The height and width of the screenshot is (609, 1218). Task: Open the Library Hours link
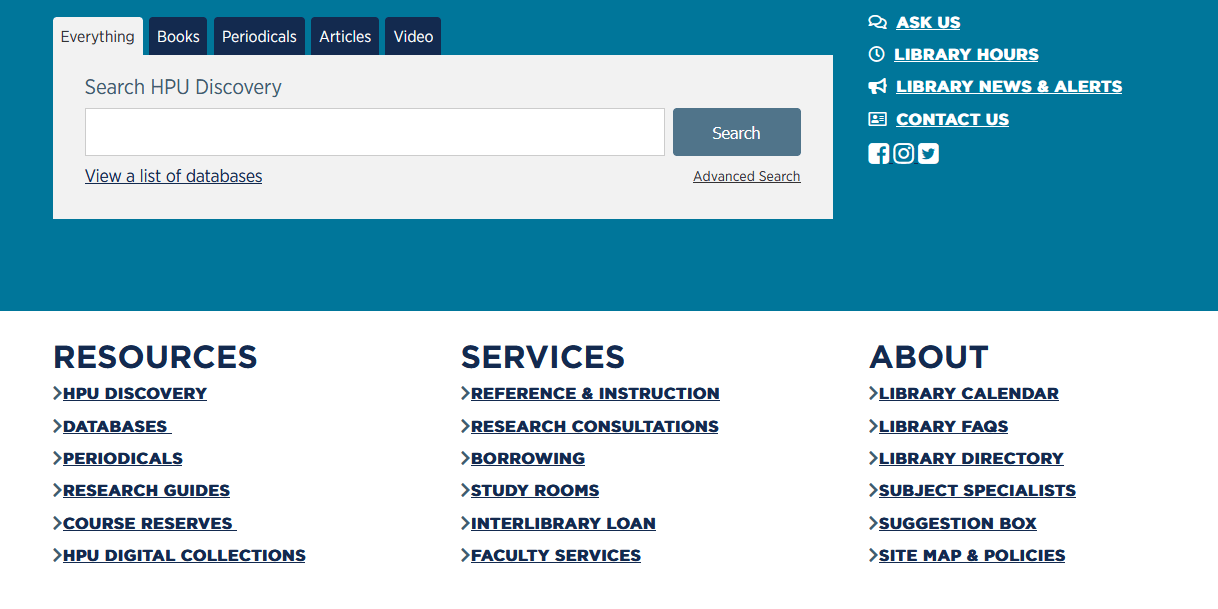[966, 54]
